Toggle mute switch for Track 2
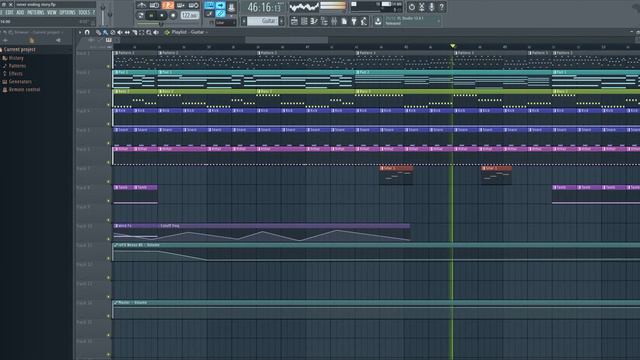The width and height of the screenshot is (640, 360). click(108, 85)
